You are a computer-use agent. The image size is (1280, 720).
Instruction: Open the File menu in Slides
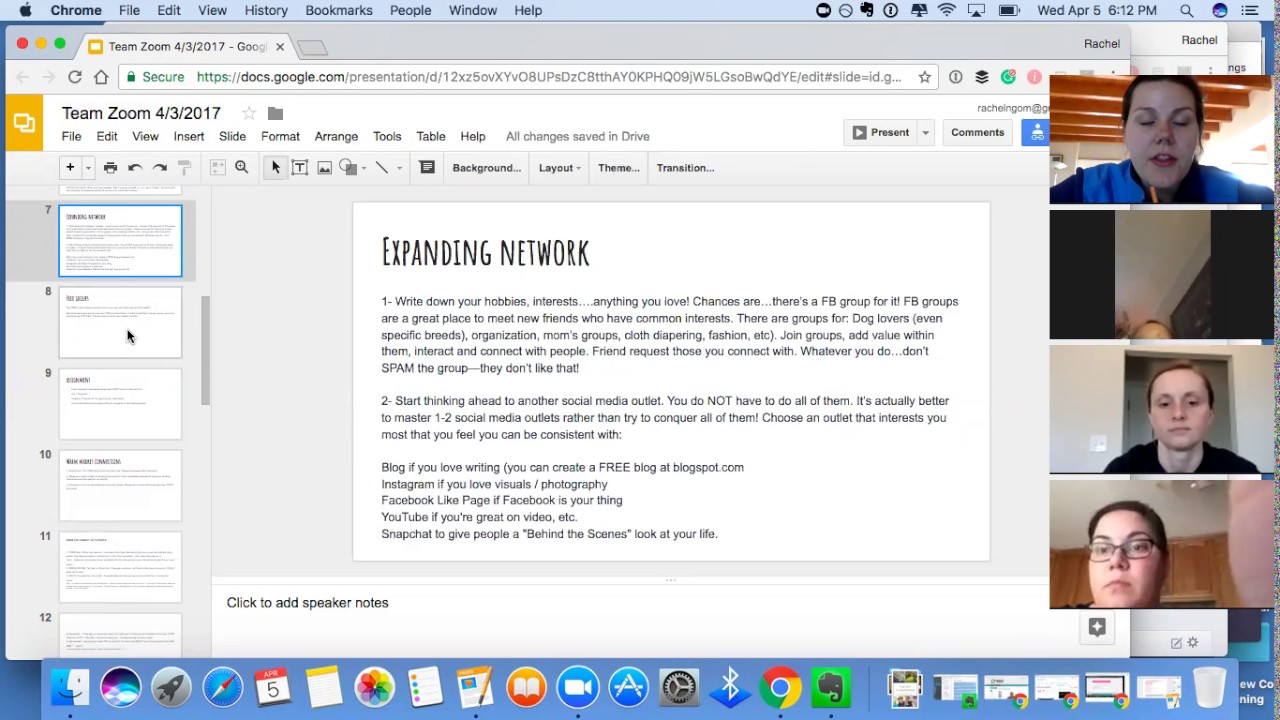pyautogui.click(x=72, y=136)
